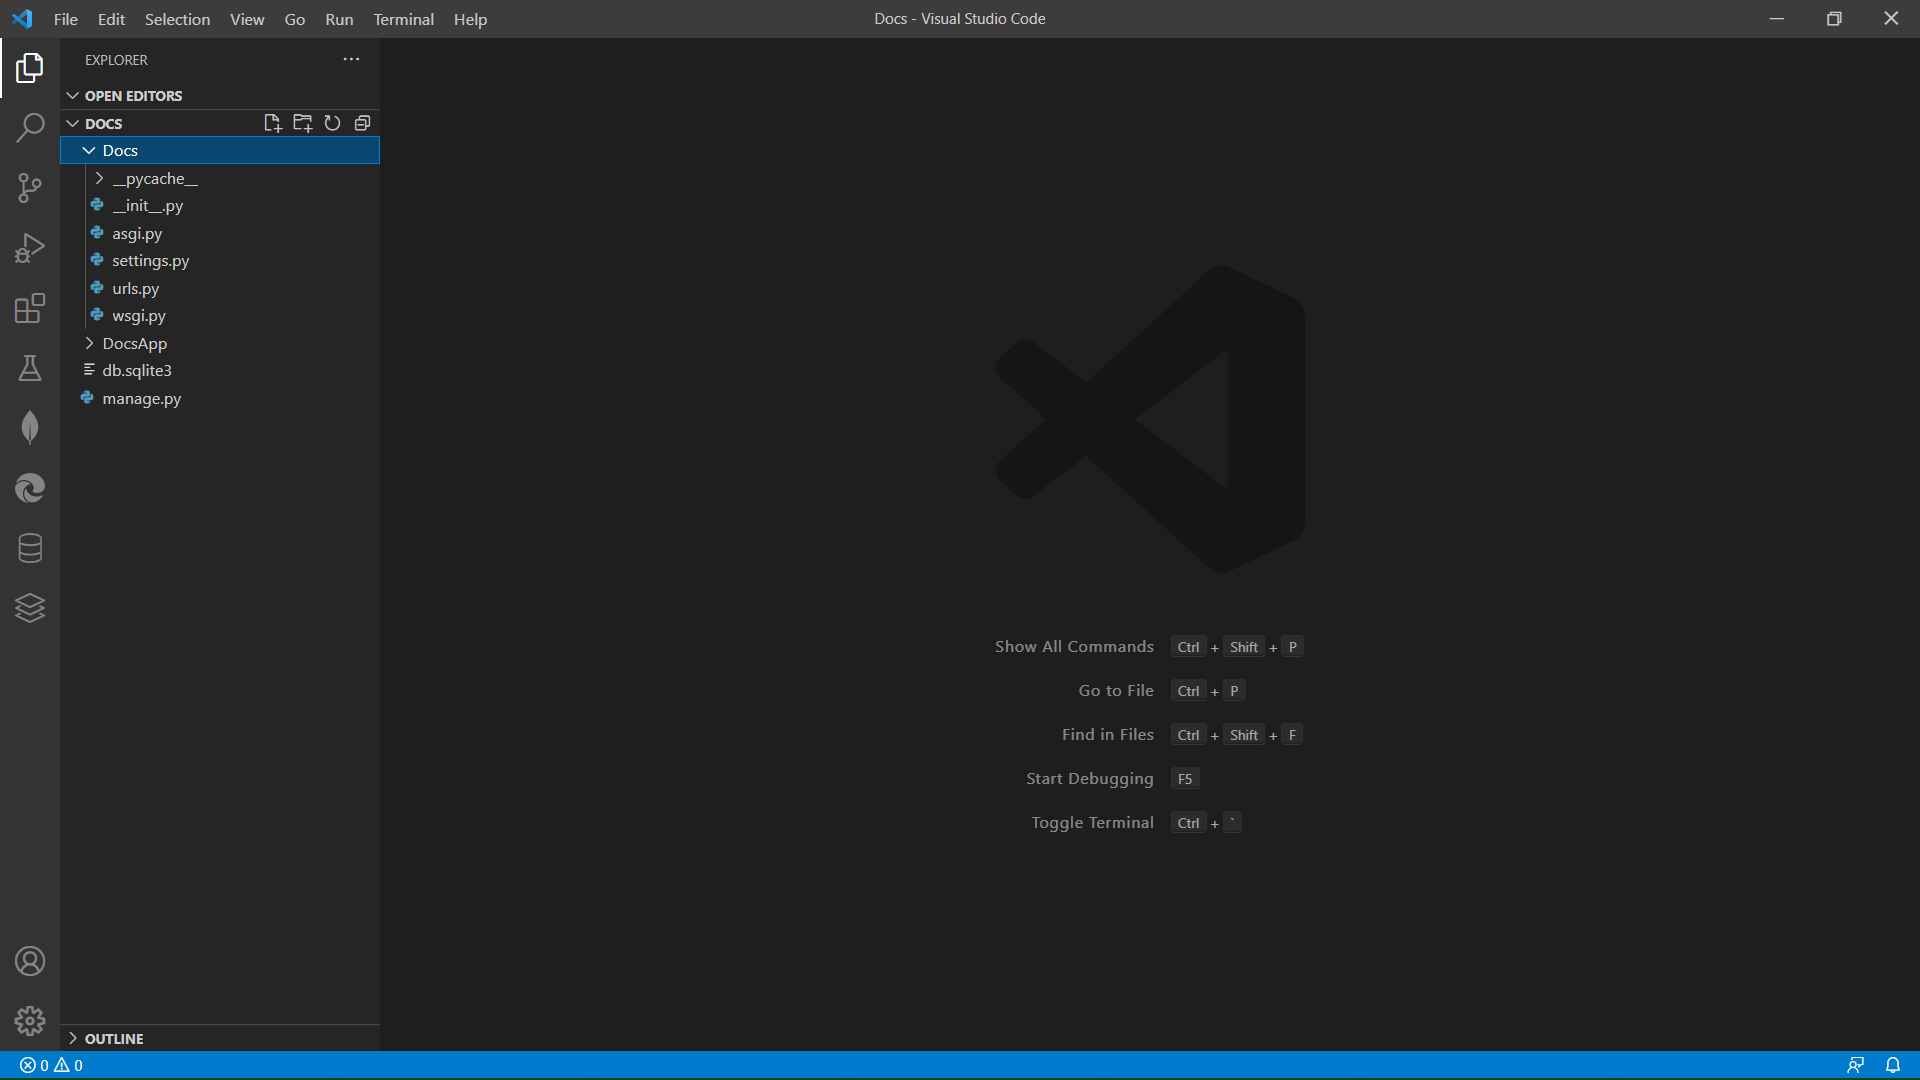Open the Search view in activity bar
Screen dimensions: 1920x1080
(x=30, y=128)
